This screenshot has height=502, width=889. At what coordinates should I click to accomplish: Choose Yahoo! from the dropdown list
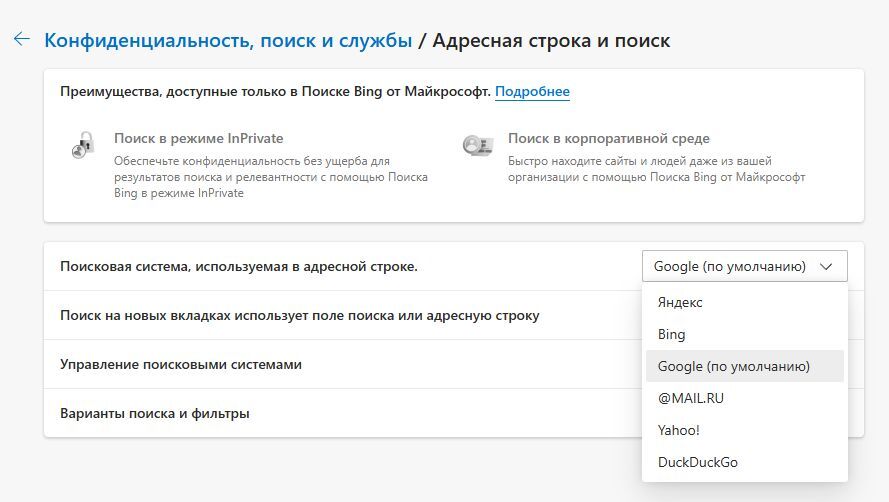pyautogui.click(x=679, y=430)
